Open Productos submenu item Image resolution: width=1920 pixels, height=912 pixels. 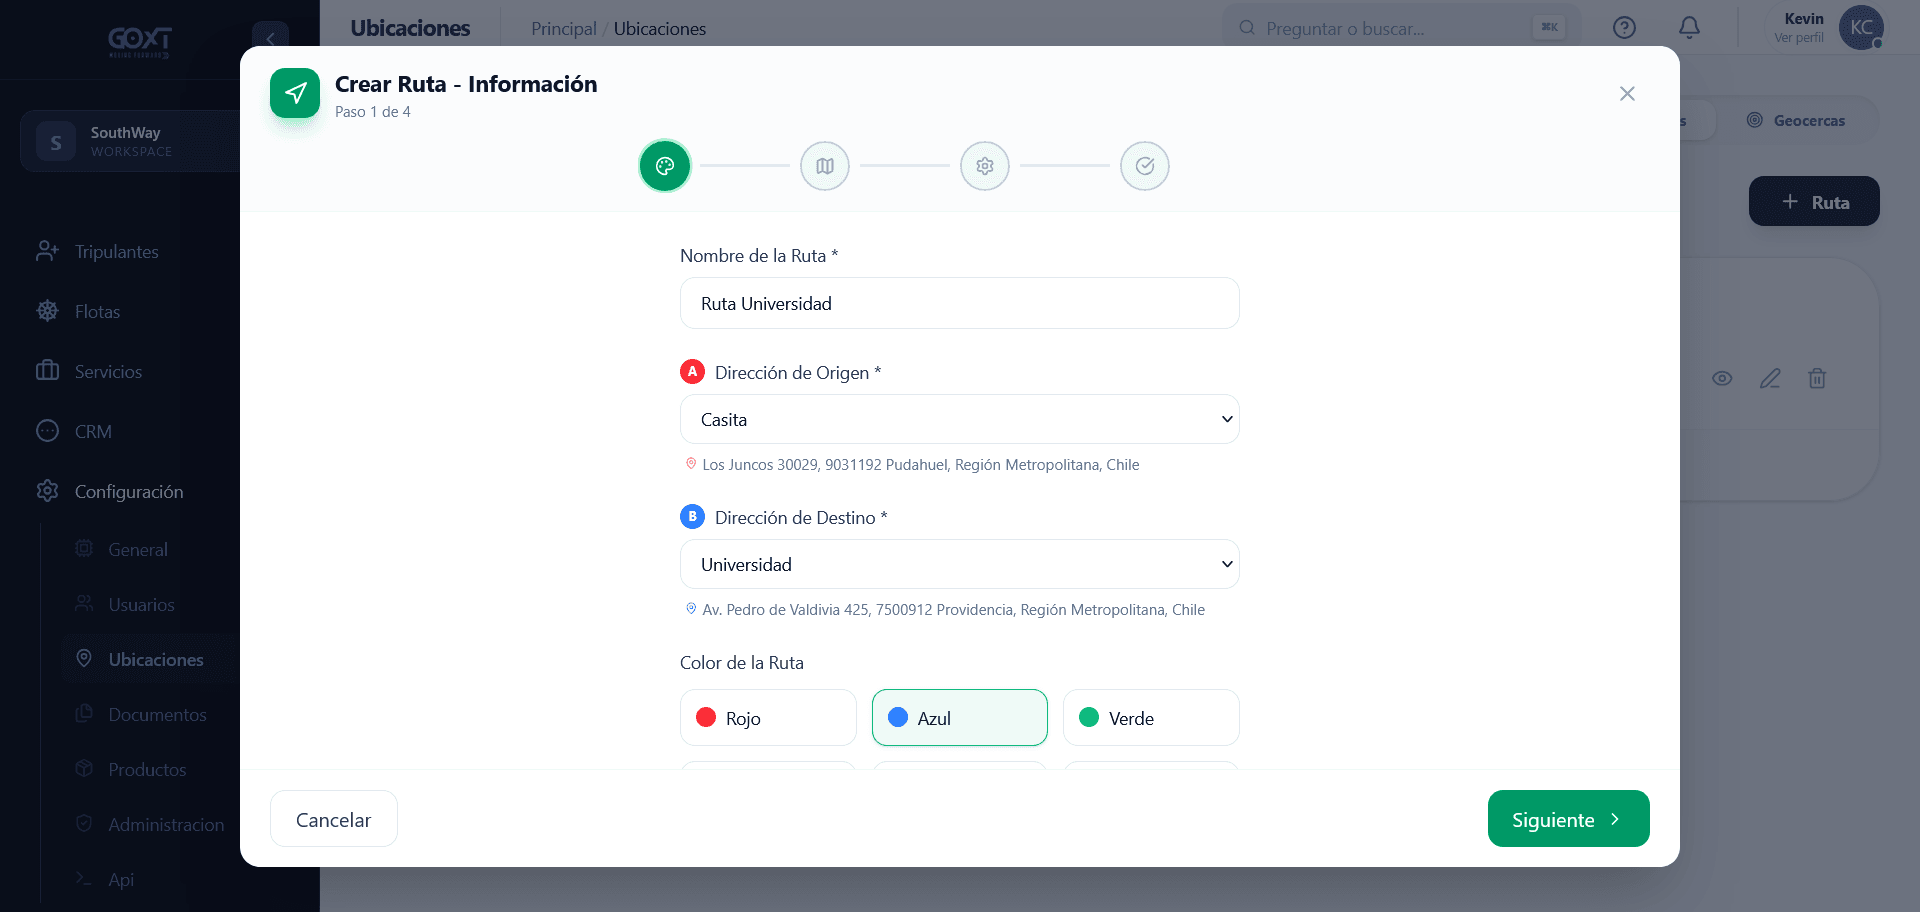pos(148,770)
